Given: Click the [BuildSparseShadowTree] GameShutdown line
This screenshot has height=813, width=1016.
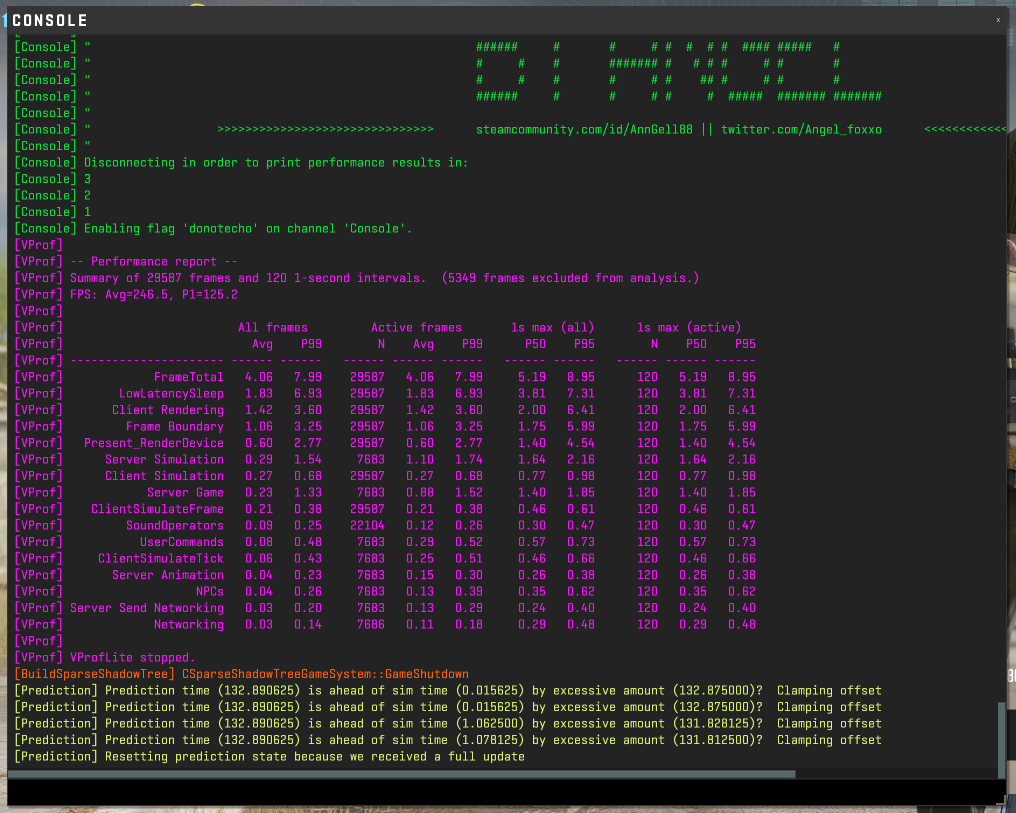Looking at the screenshot, I should pos(241,674).
